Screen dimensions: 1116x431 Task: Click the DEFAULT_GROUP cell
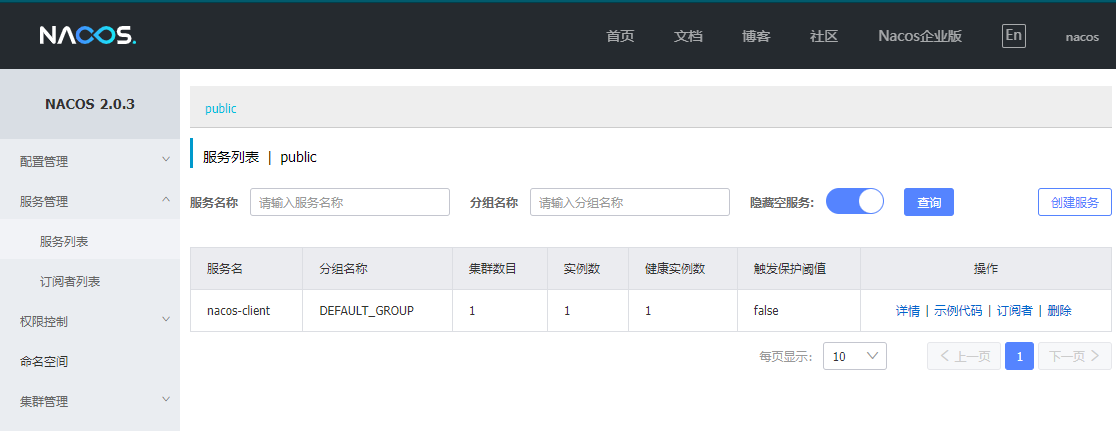tap(377, 311)
